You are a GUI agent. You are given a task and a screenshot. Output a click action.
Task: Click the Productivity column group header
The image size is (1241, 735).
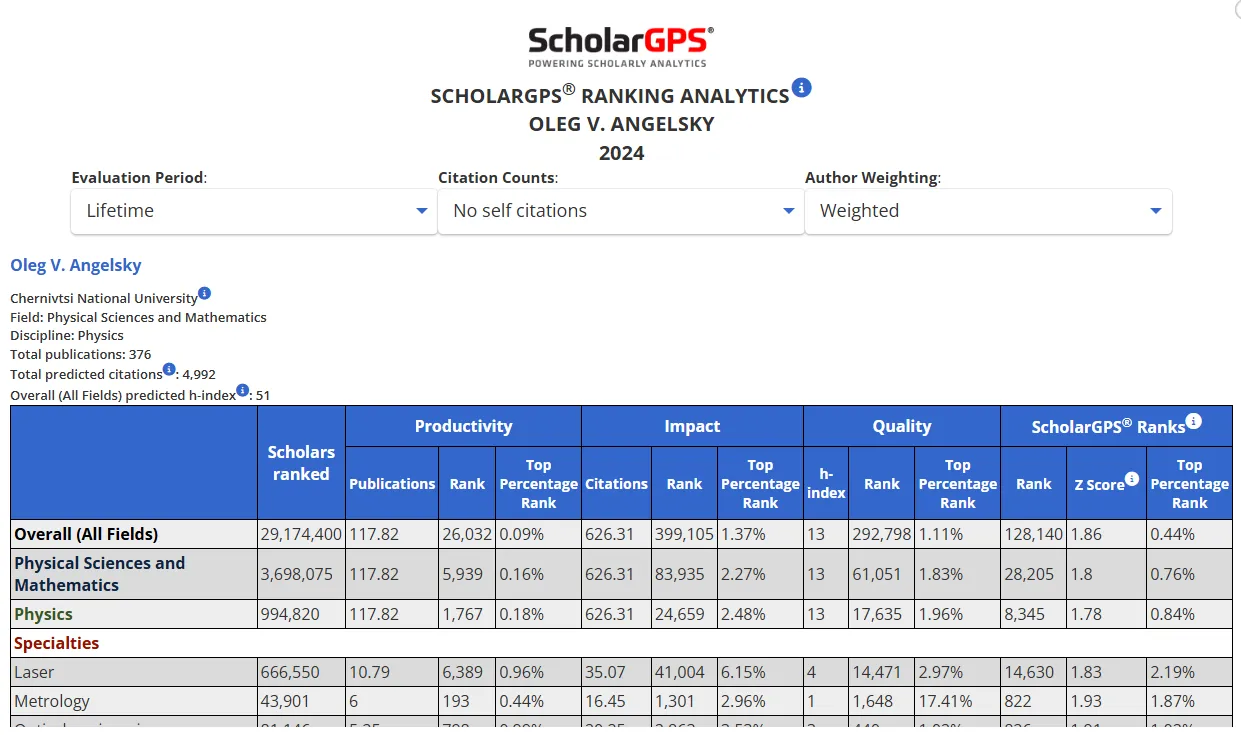463,426
